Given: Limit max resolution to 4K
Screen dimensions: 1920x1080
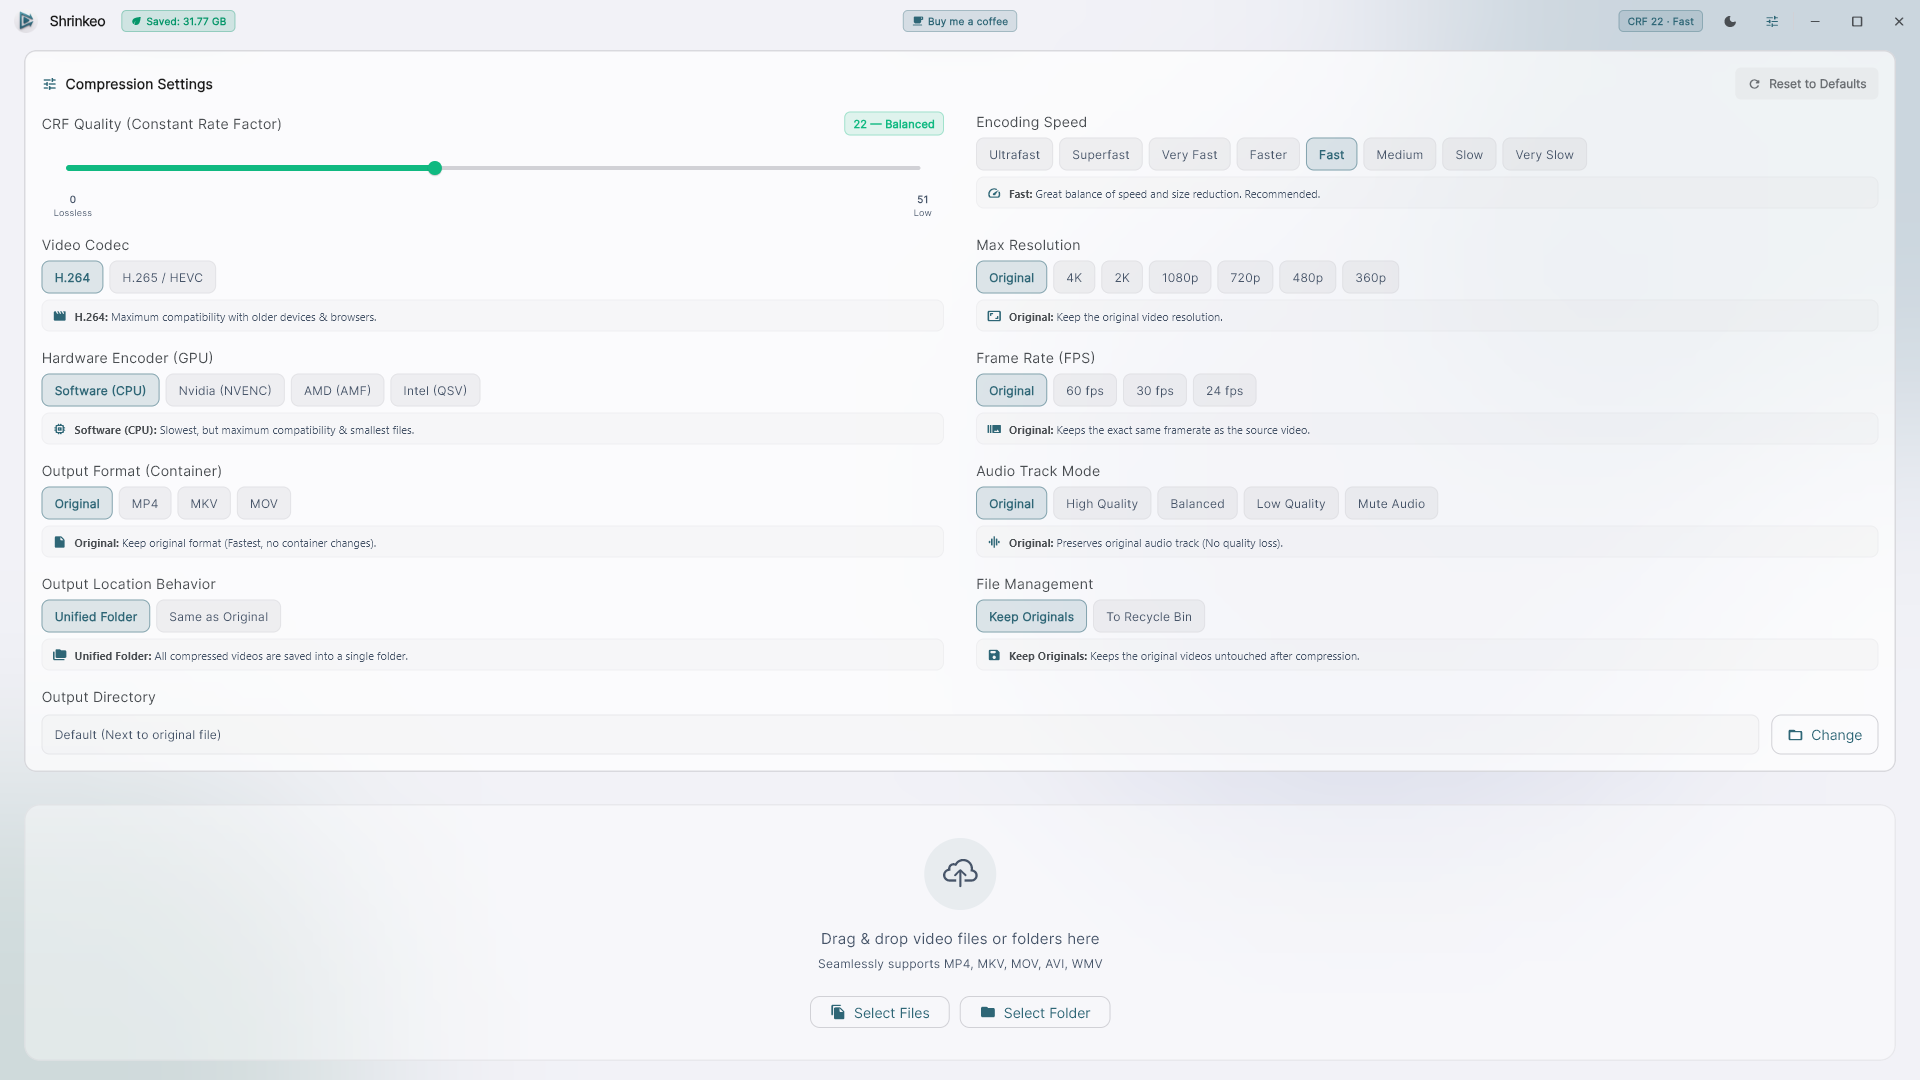Looking at the screenshot, I should tap(1074, 278).
